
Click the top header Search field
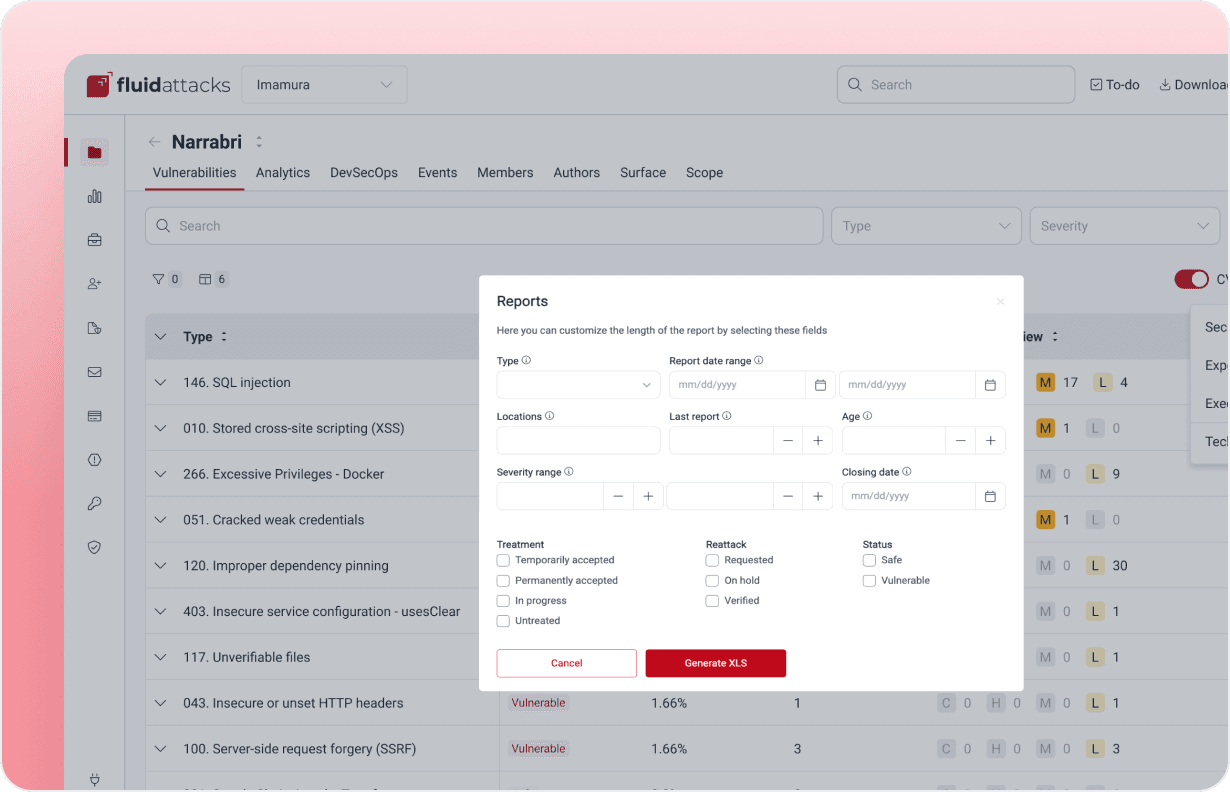(956, 85)
